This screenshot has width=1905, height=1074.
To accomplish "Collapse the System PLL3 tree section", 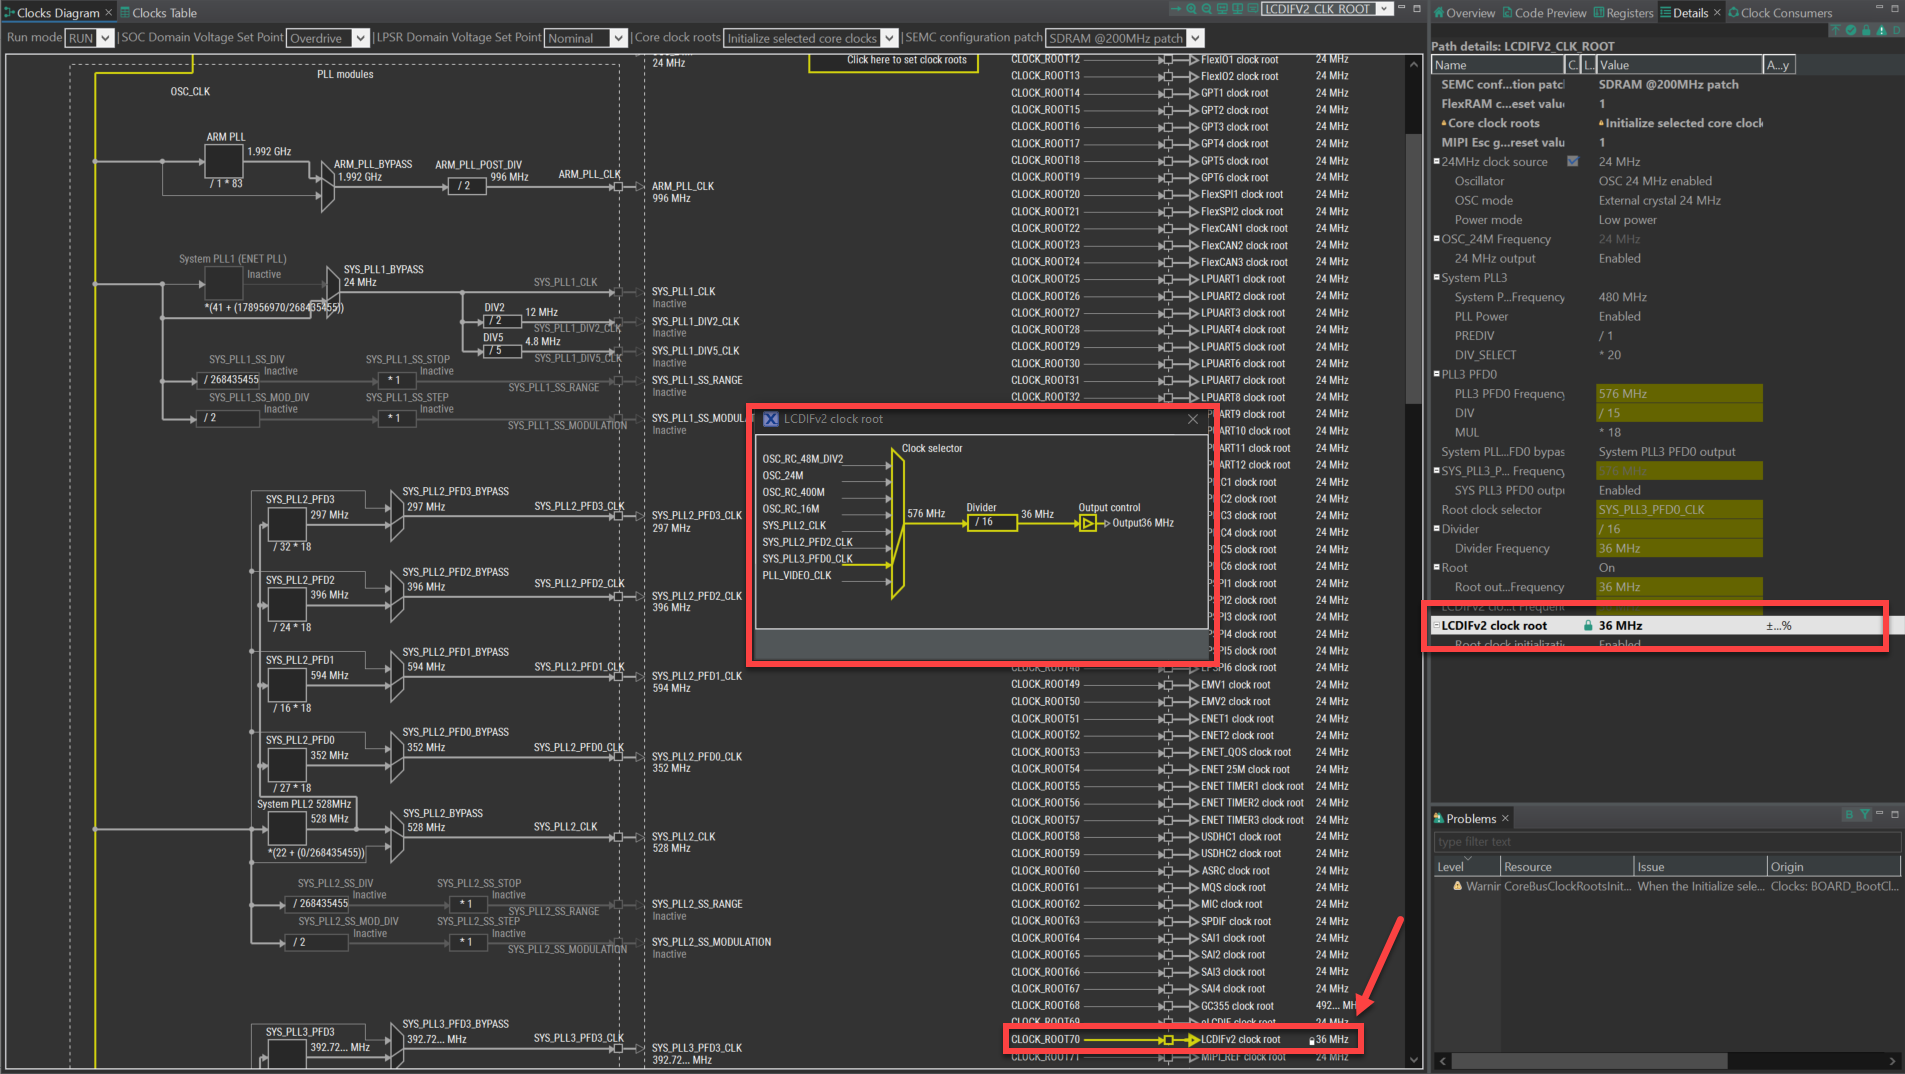I will click(1436, 277).
